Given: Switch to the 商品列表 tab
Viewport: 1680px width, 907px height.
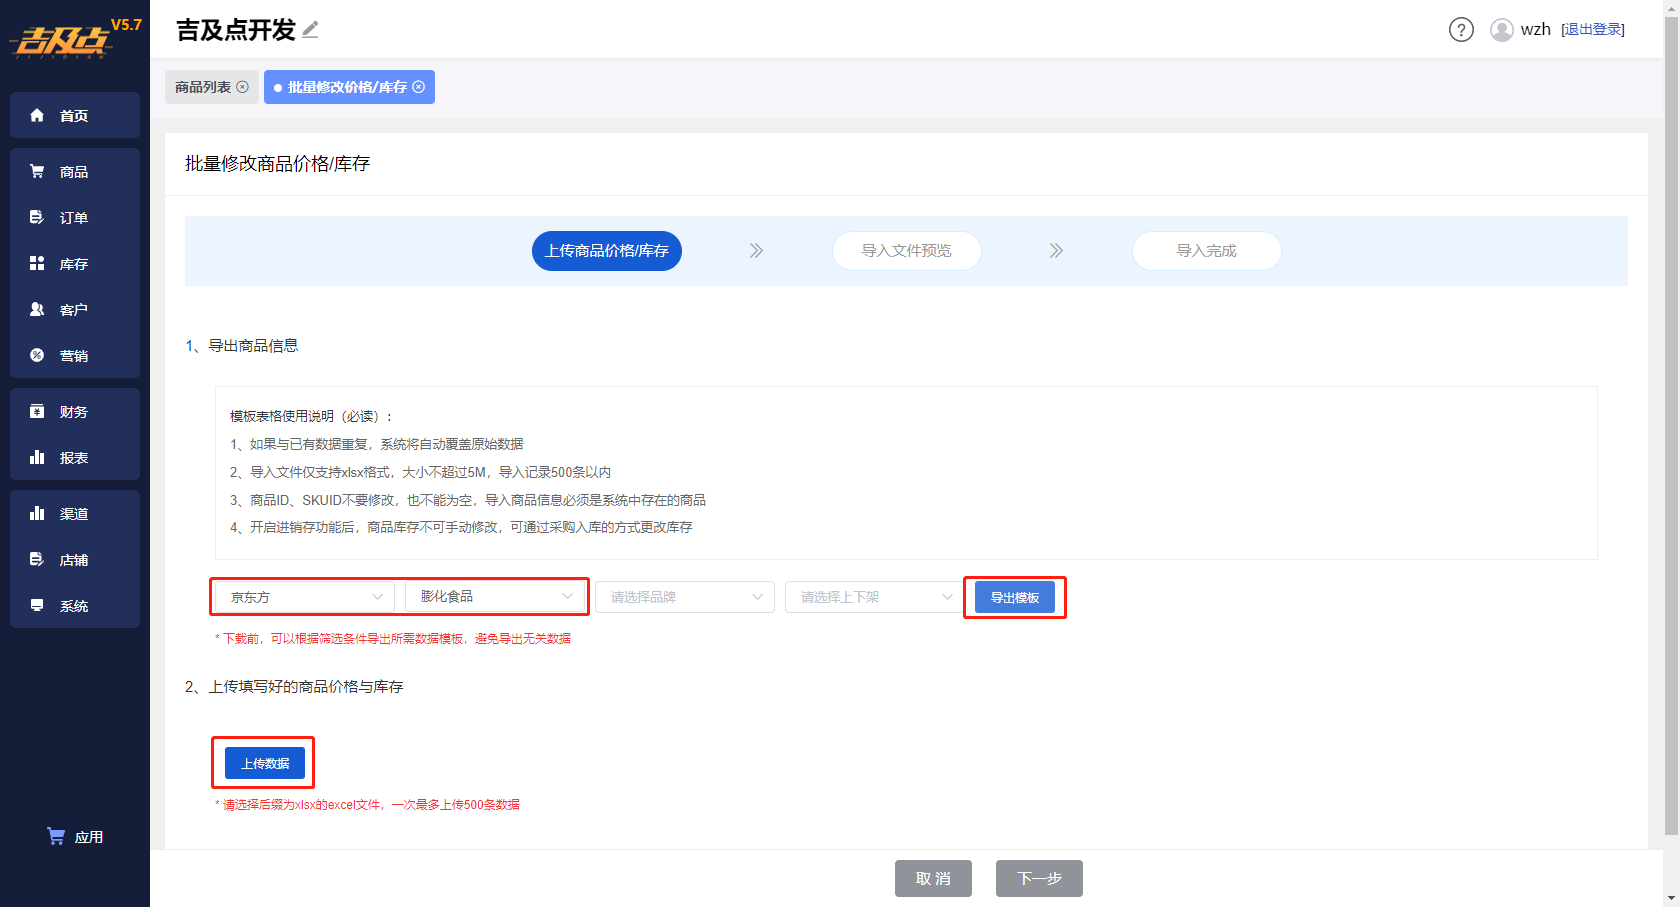Looking at the screenshot, I should [x=203, y=87].
